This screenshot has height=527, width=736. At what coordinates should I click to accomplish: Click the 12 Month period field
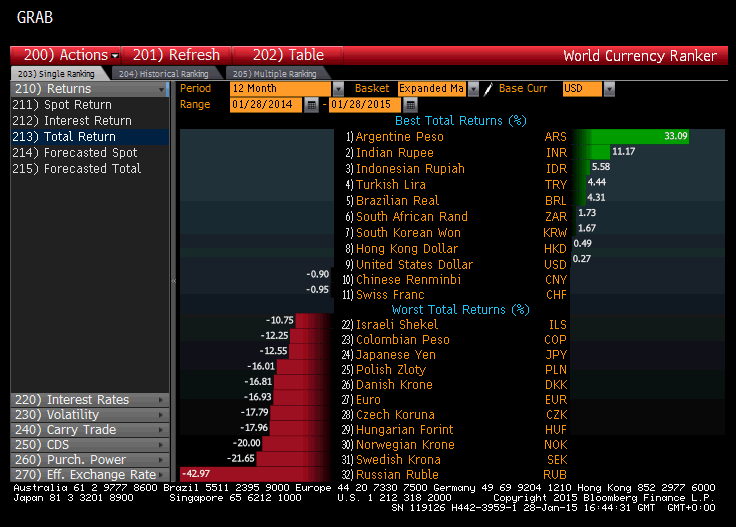tap(281, 89)
